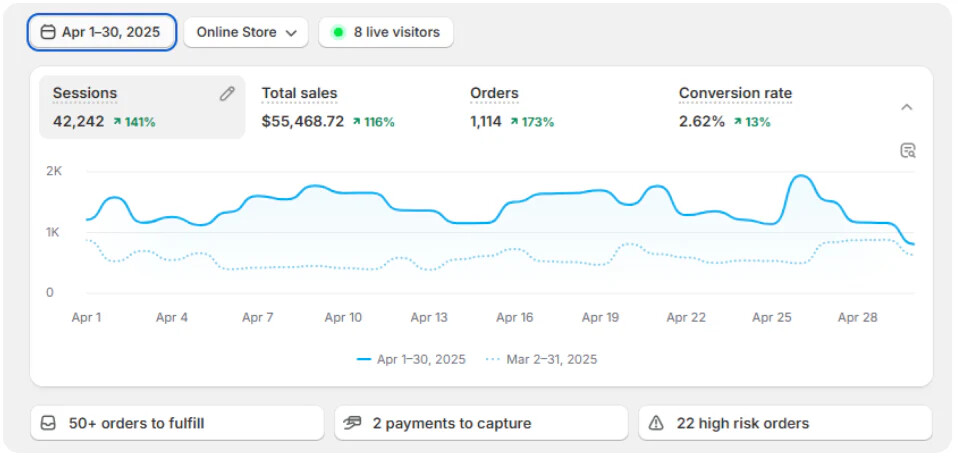Review the 22 high risk orders
Image resolution: width=958 pixels, height=457 pixels.
click(786, 423)
